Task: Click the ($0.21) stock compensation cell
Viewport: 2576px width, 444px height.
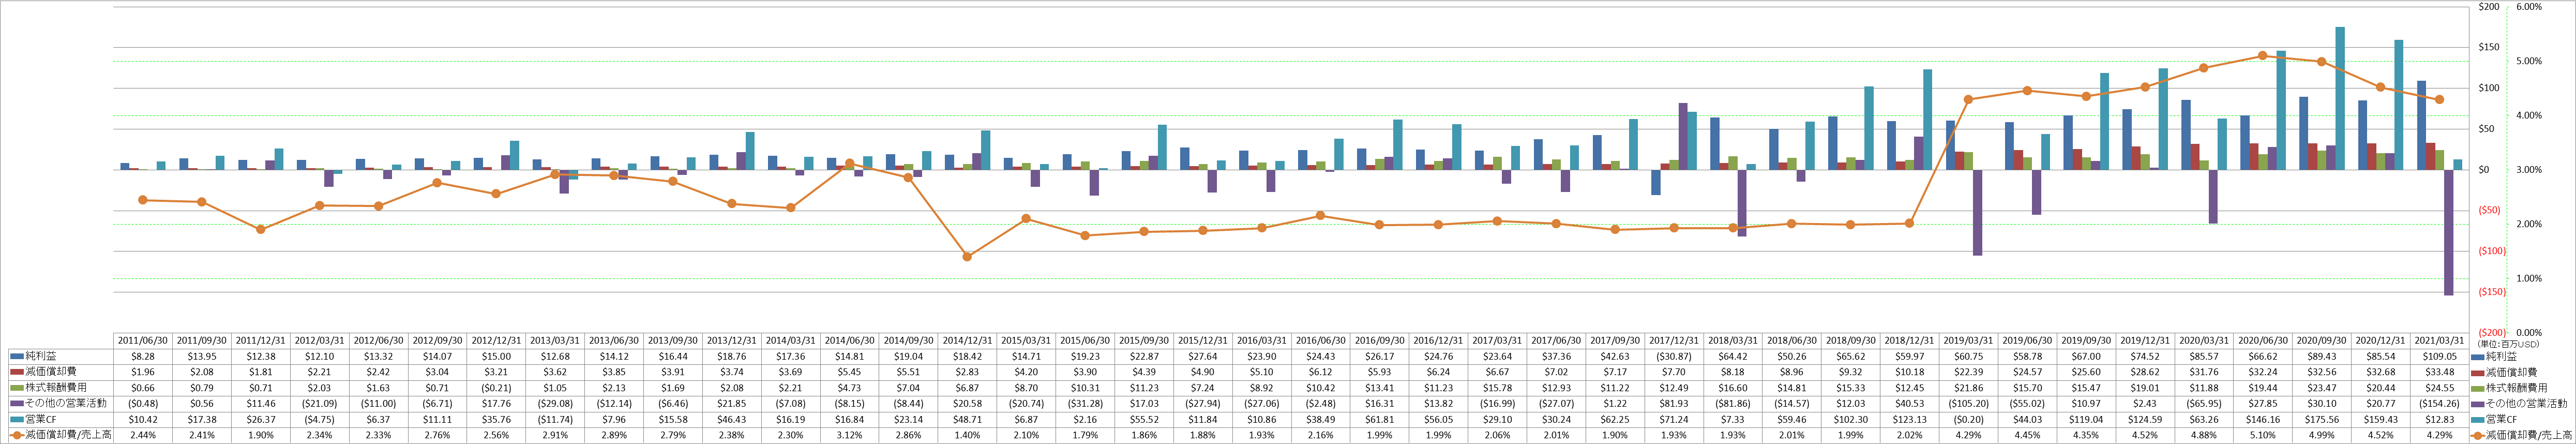Action: tap(496, 387)
